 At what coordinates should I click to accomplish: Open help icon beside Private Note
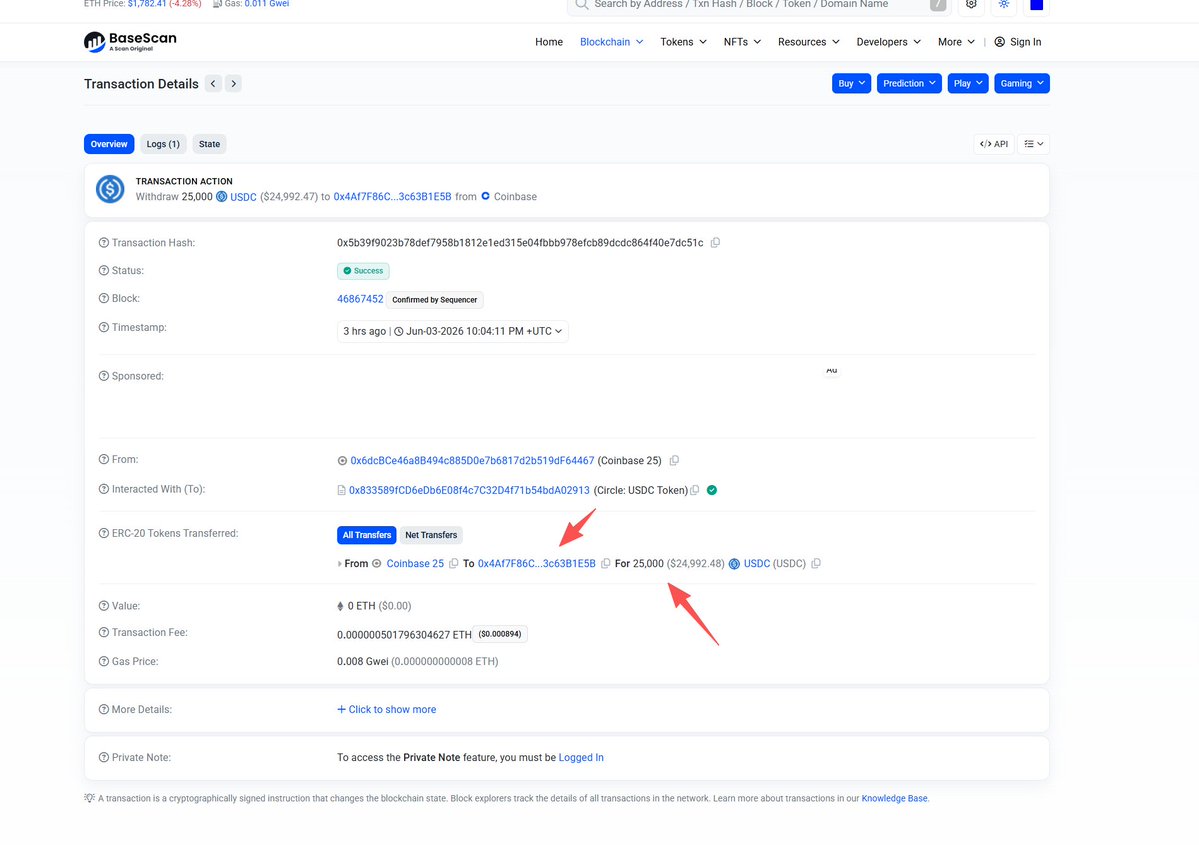click(x=103, y=757)
